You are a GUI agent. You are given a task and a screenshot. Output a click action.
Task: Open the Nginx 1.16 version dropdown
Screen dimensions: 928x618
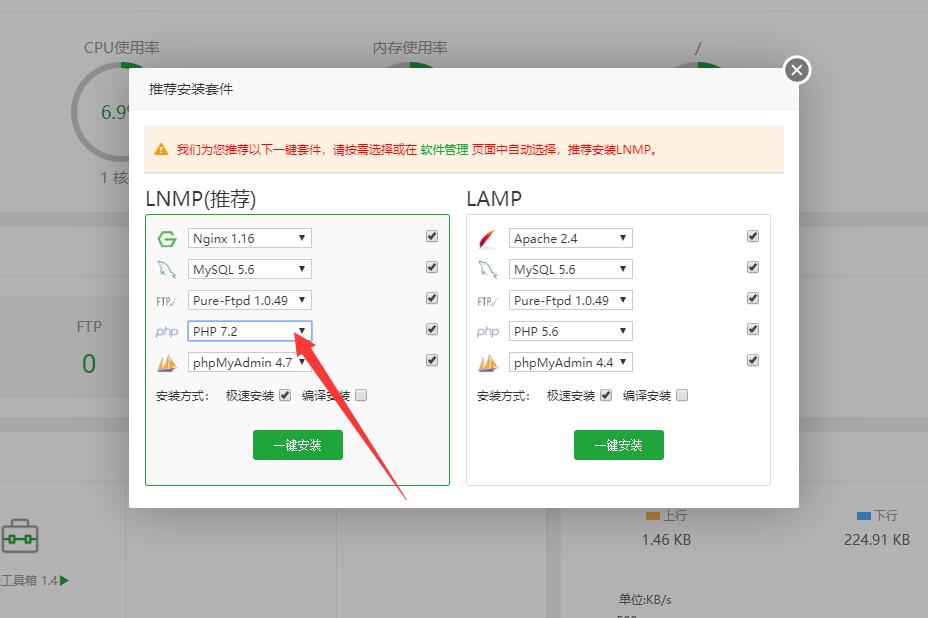(250, 238)
